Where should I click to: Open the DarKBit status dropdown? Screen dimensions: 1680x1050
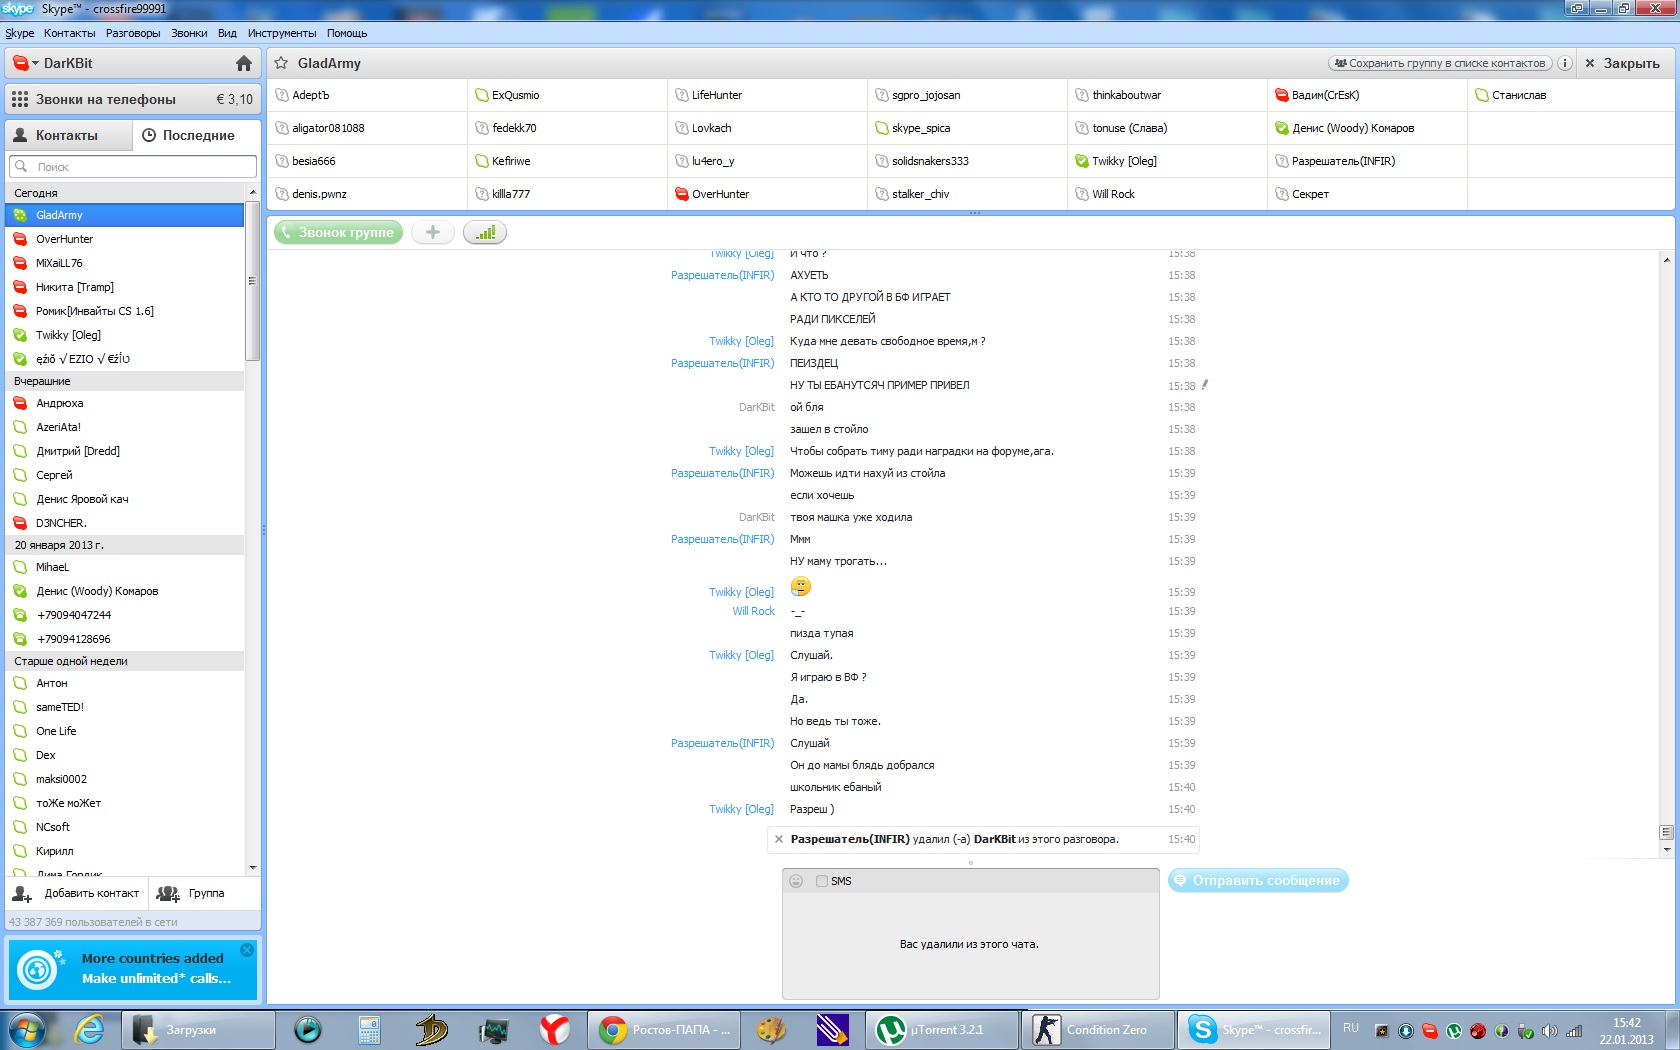pos(27,63)
